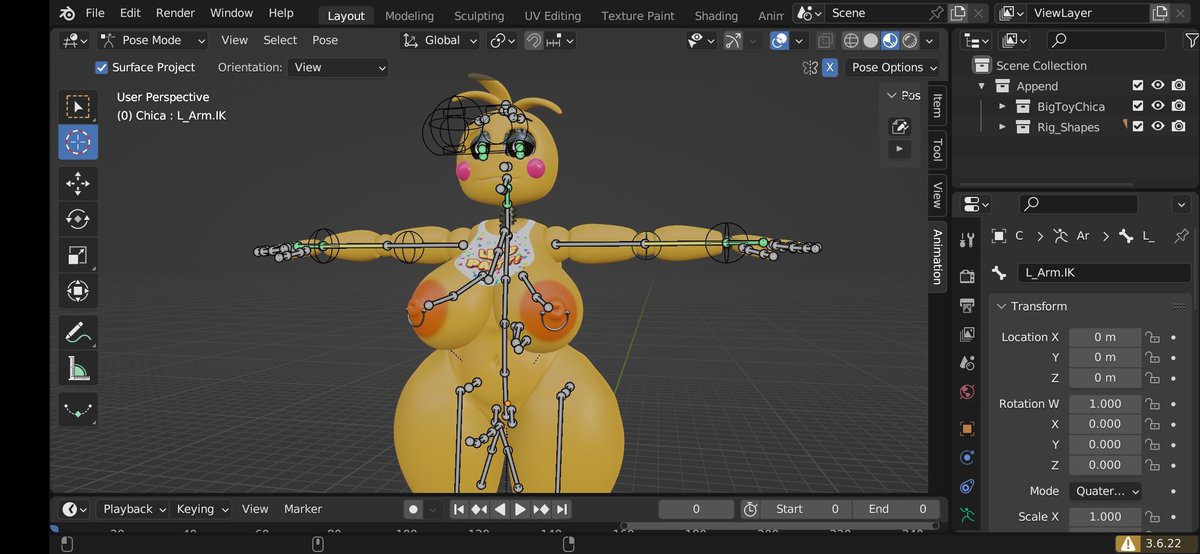
Task: Open the Keying popover in timeline
Action: (201, 509)
